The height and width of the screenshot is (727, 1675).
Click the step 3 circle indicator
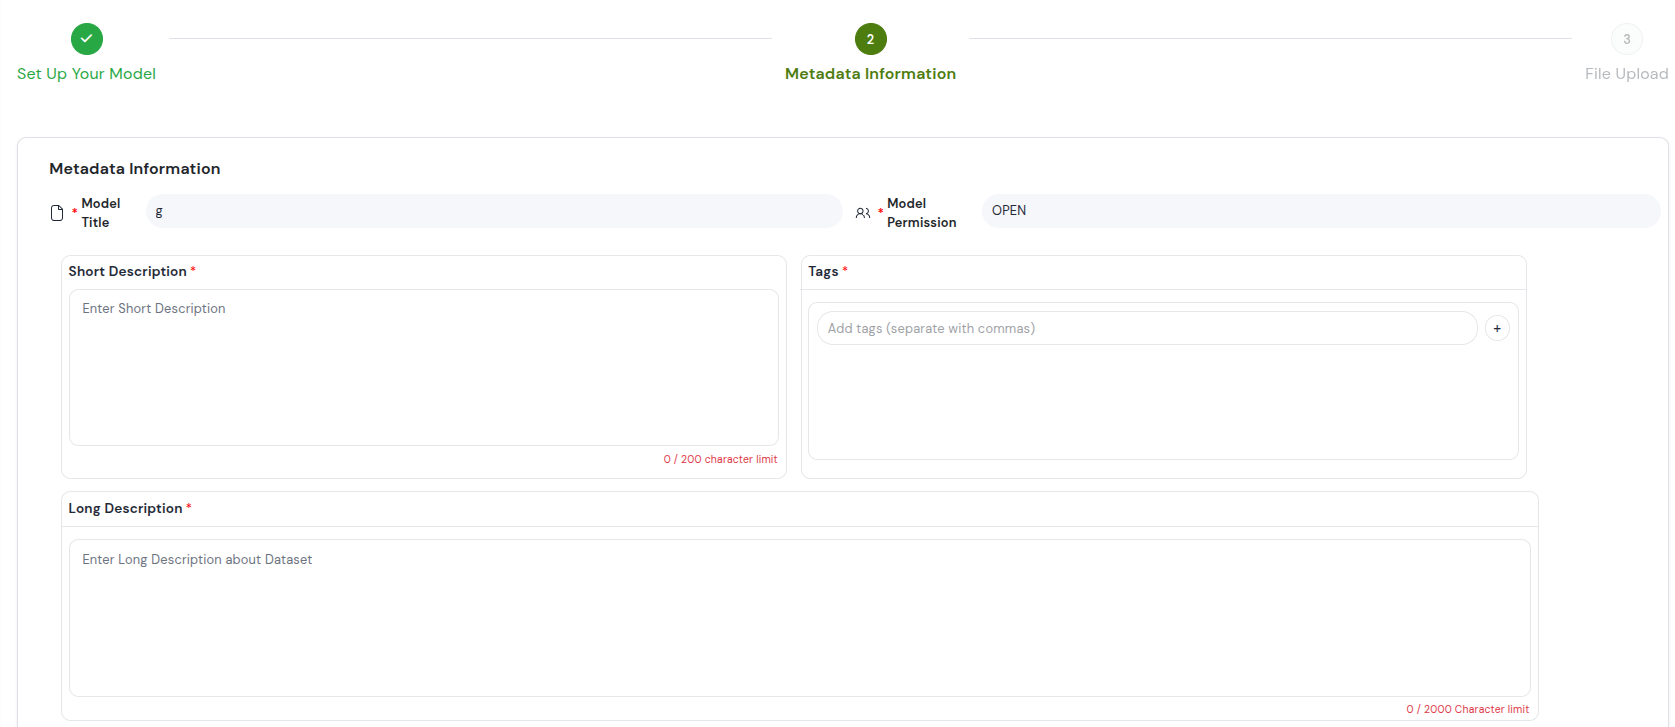tap(1626, 39)
